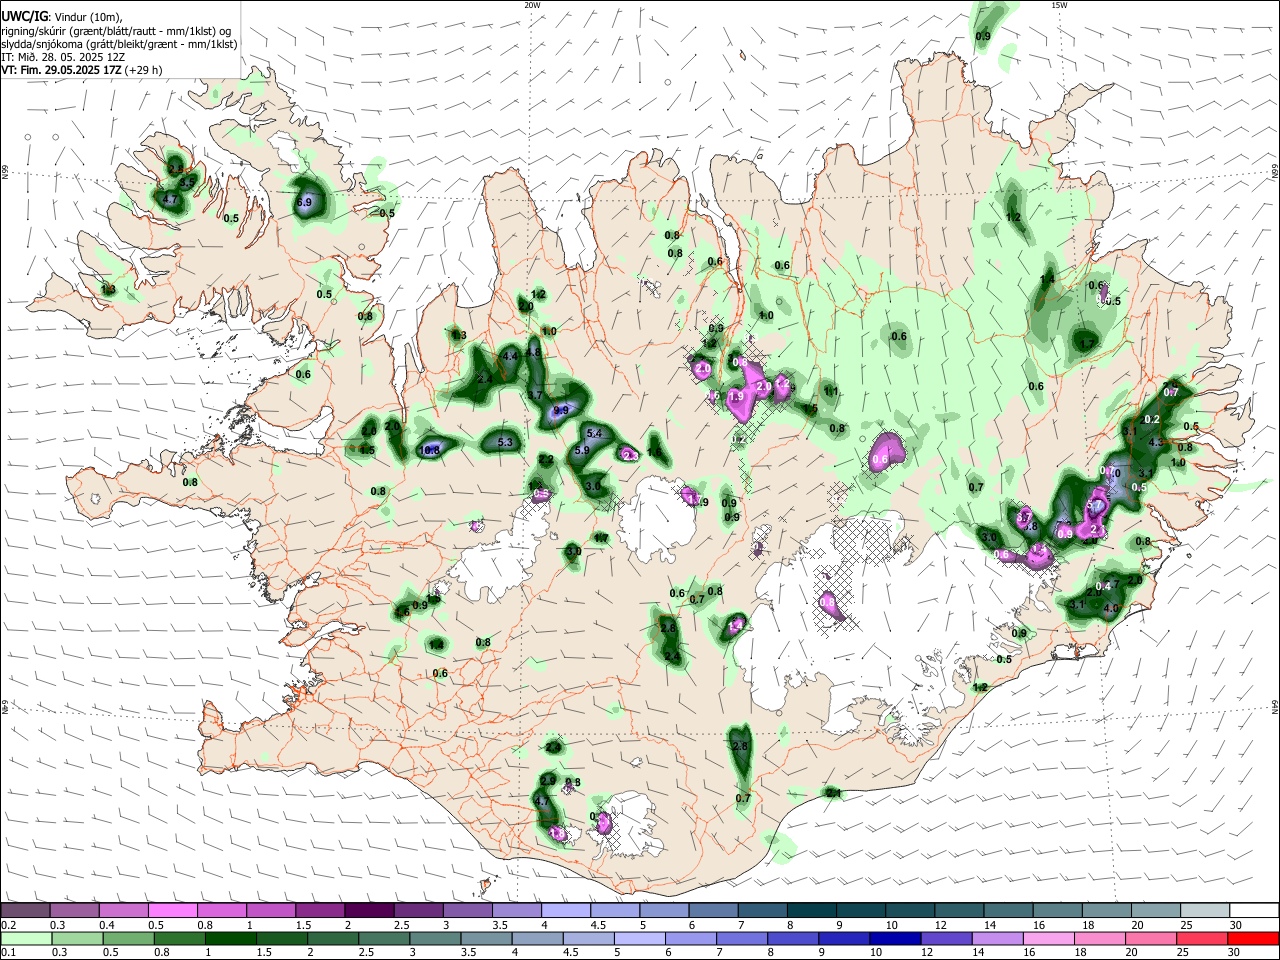1280x960 pixels.
Task: Select the 6.9 value in the Westfjords
Action: point(305,202)
